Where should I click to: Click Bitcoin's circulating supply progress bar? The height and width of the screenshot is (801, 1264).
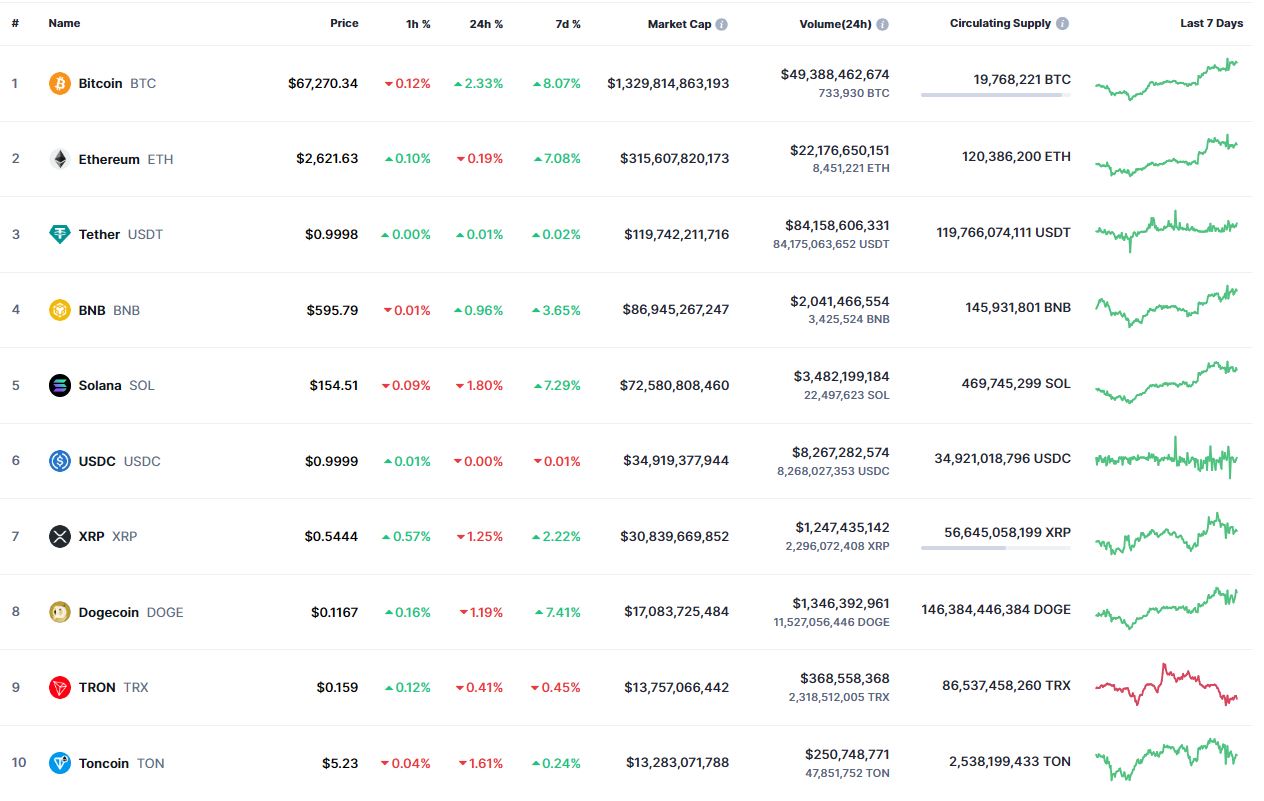coord(996,95)
